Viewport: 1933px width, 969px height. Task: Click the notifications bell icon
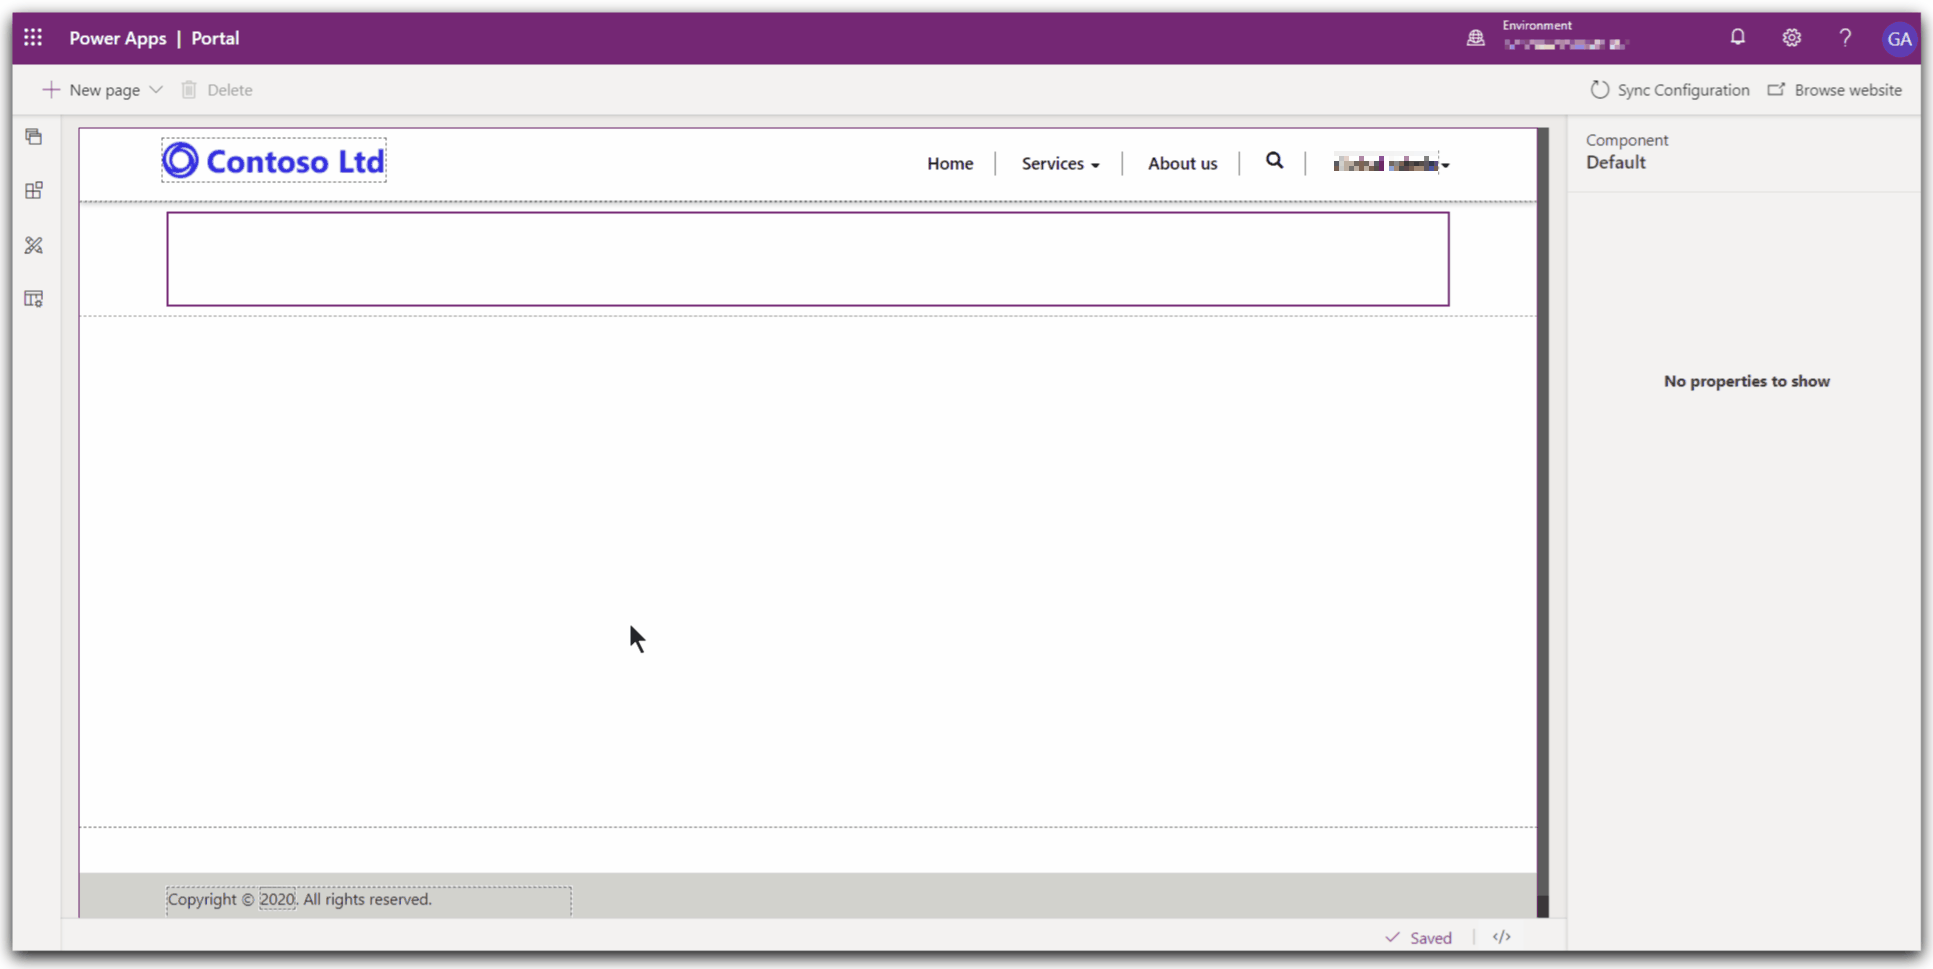[x=1737, y=38]
